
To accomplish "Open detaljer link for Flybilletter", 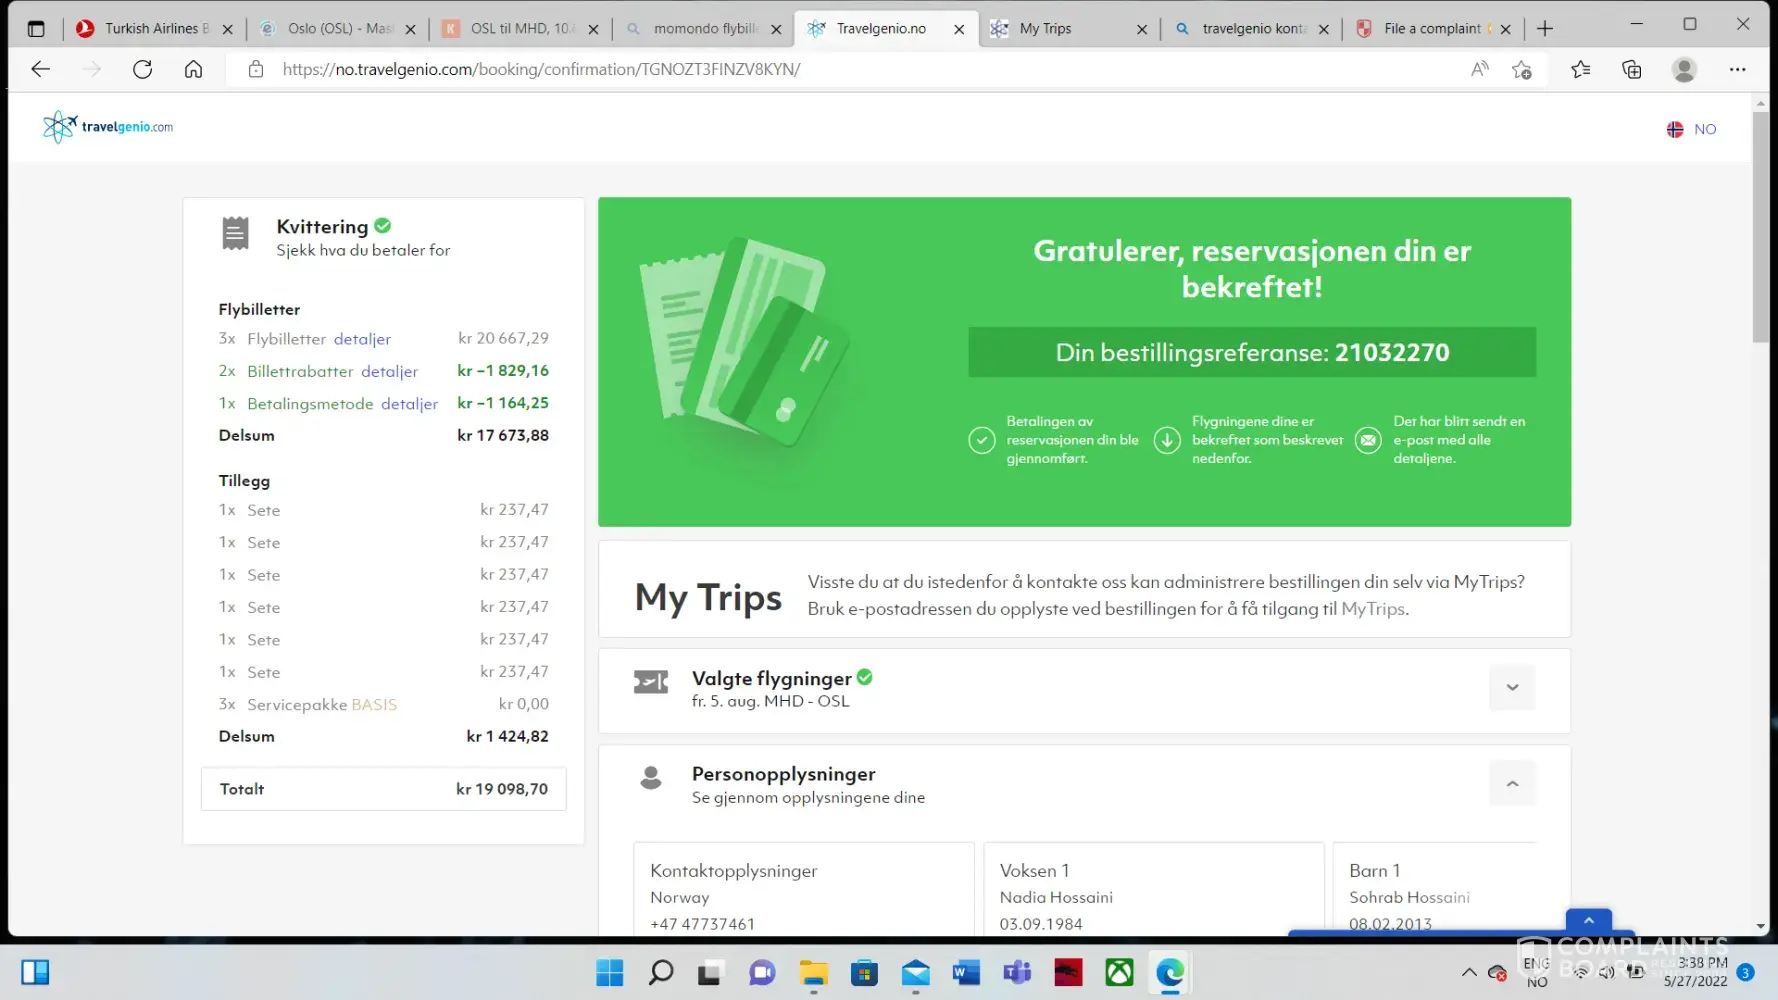I will 362,339.
